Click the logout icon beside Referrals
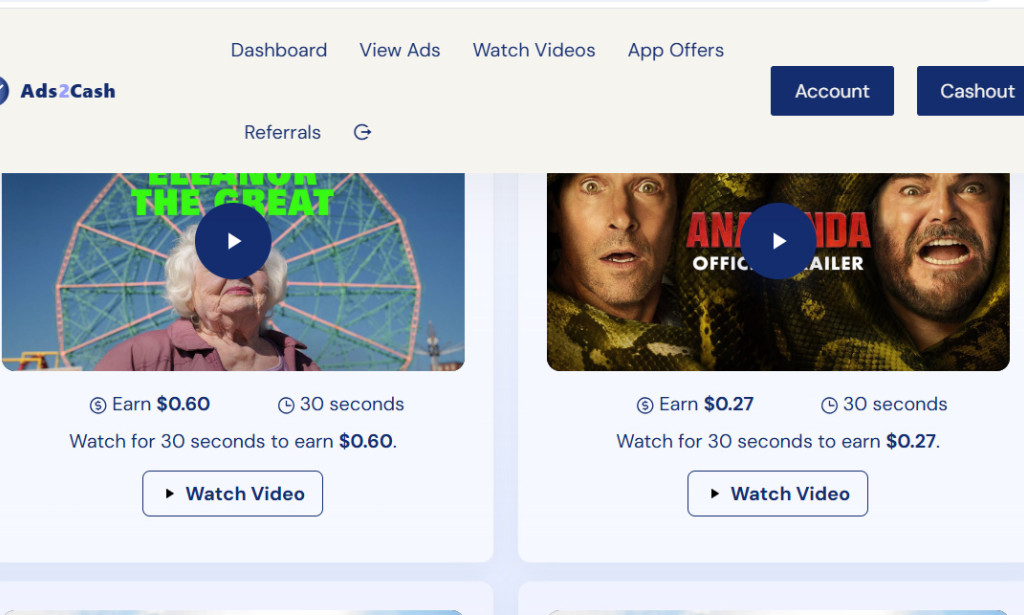This screenshot has height=615, width=1024. tap(362, 131)
